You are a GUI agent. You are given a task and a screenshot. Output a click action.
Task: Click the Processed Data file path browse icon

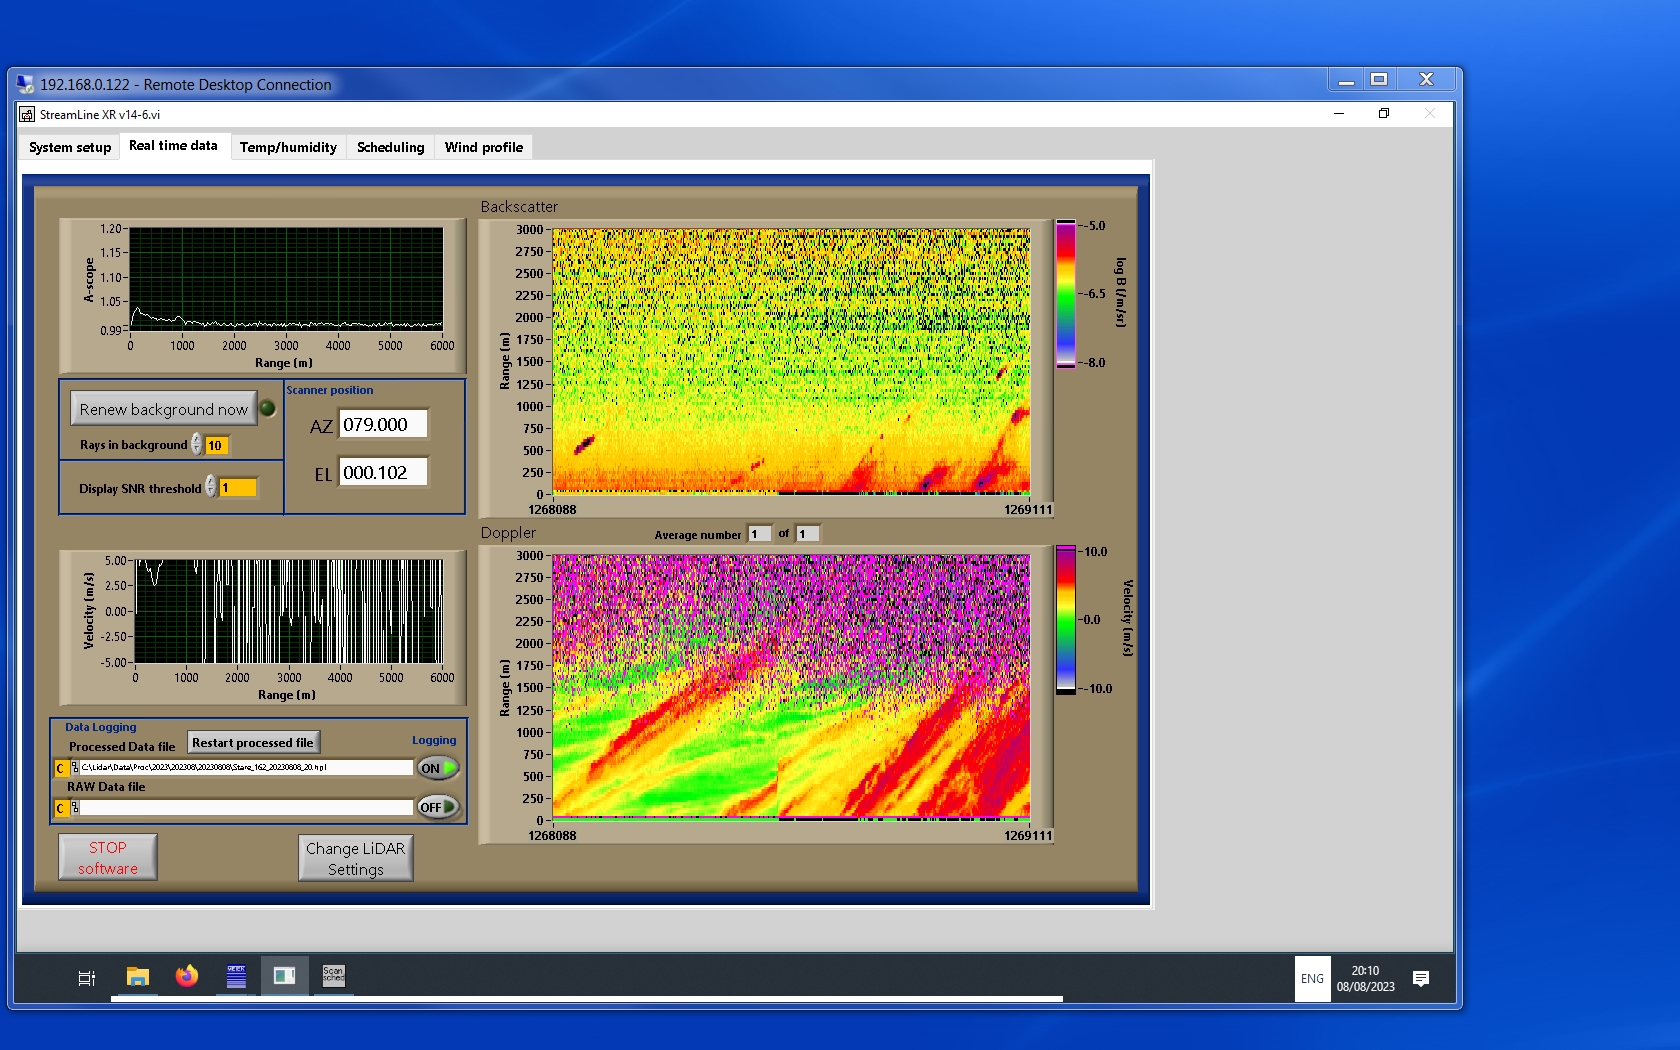pos(75,768)
